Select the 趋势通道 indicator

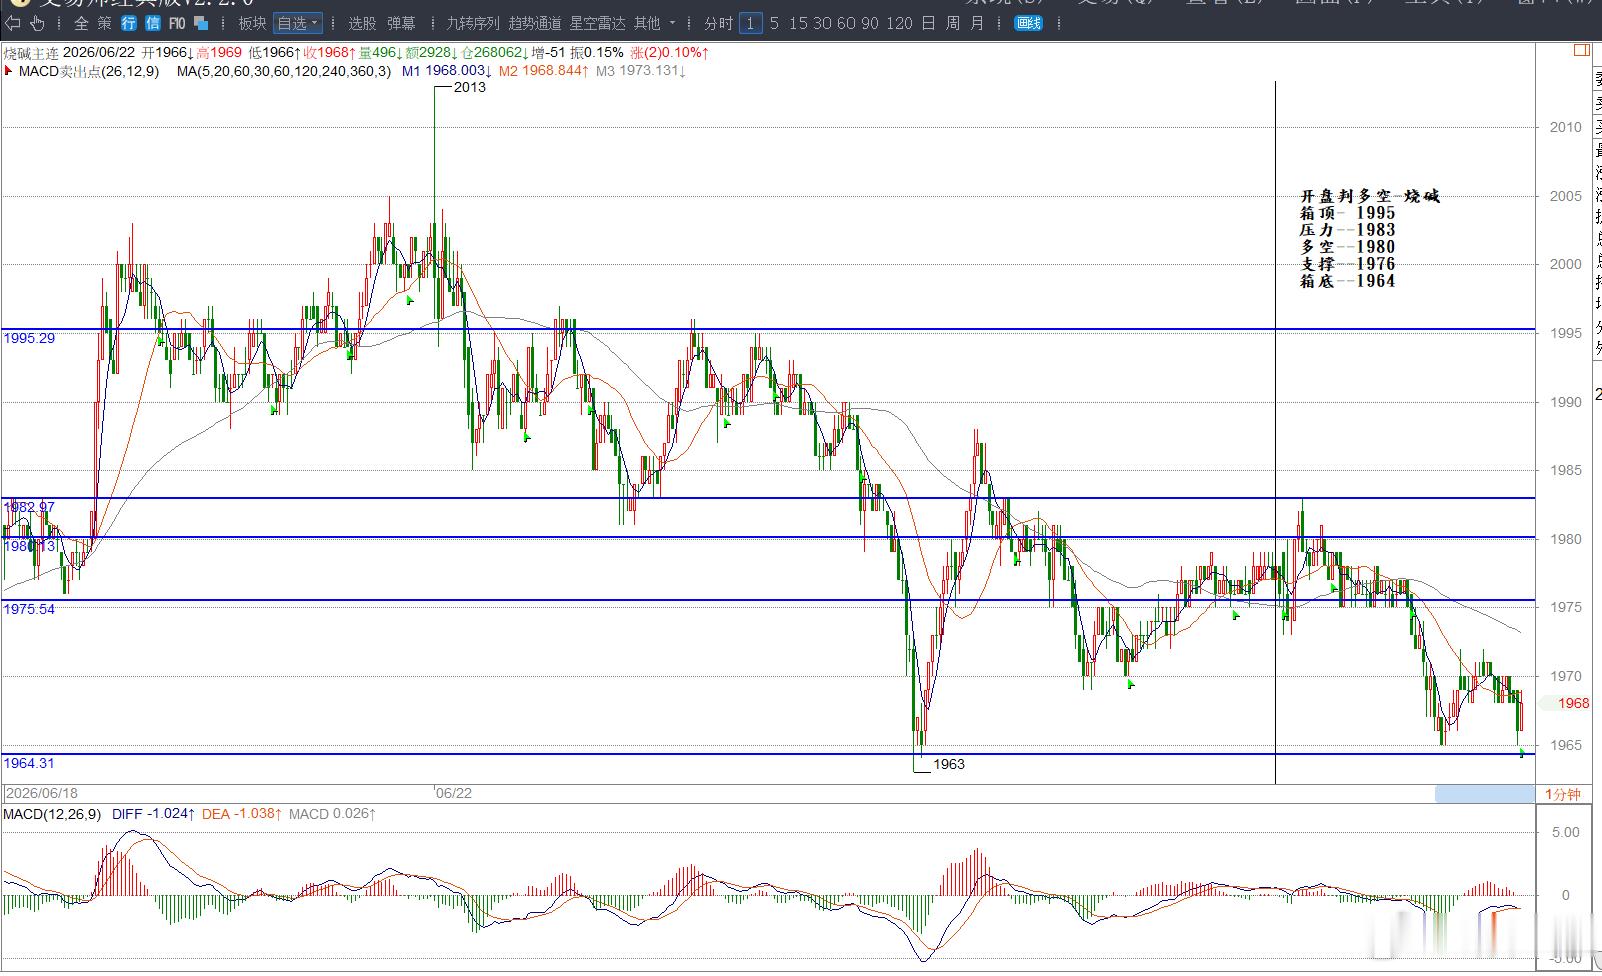(535, 23)
